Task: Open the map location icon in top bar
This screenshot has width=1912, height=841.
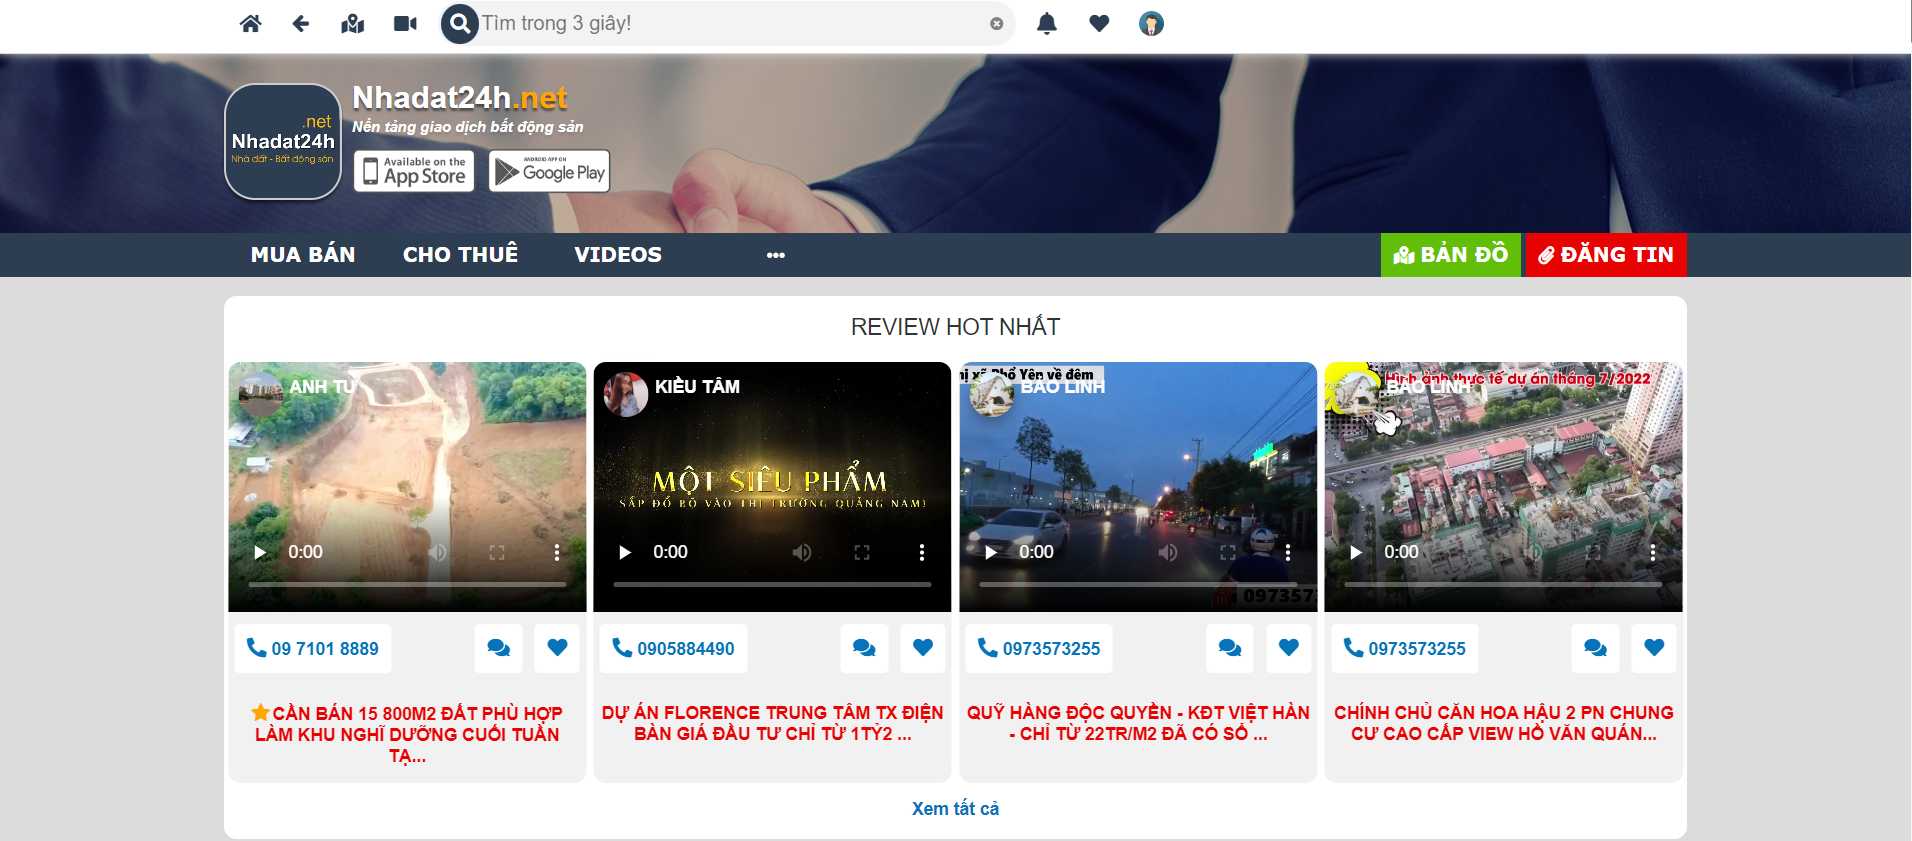Action: click(353, 24)
